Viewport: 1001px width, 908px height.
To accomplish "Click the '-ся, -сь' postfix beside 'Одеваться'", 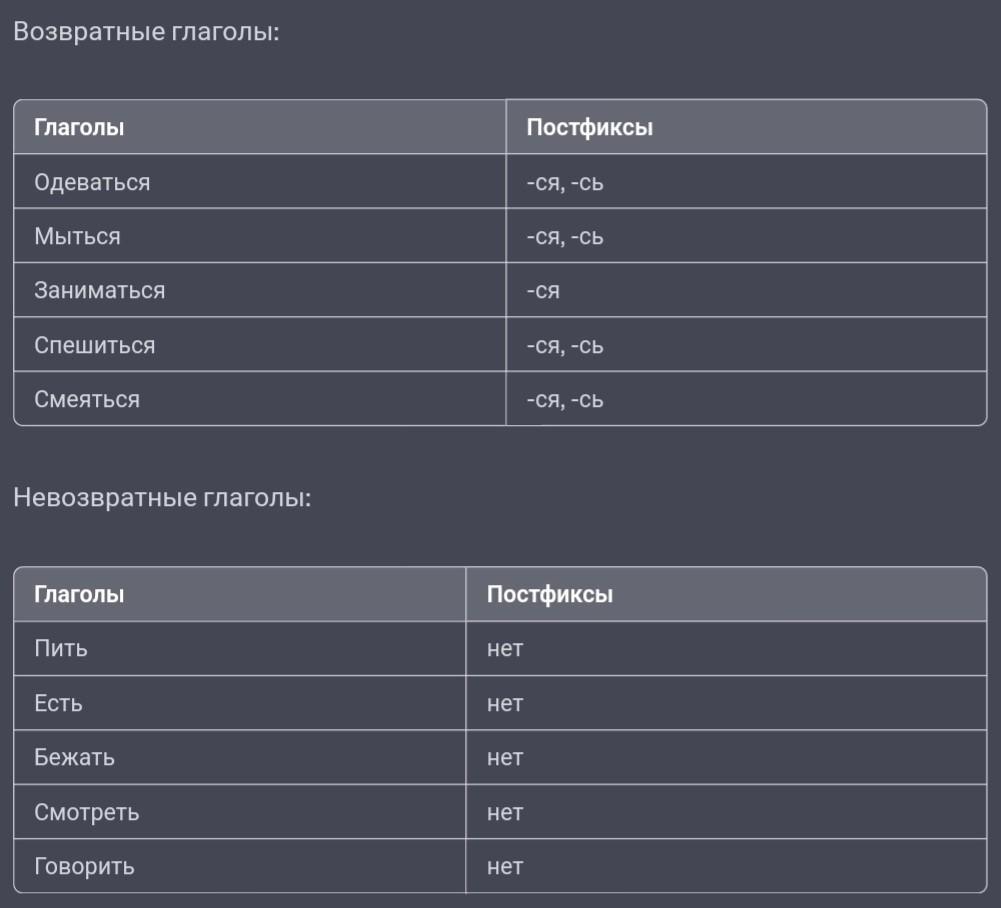I will coord(564,183).
